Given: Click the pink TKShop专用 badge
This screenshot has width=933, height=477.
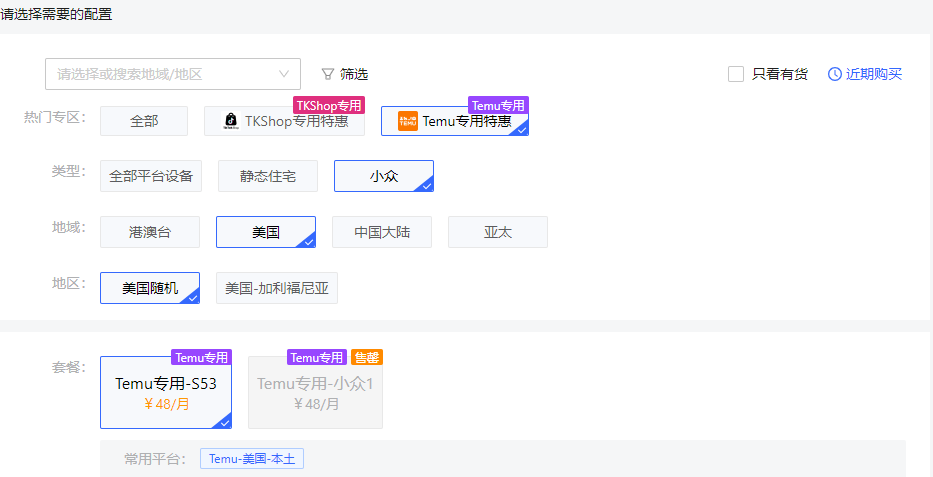Looking at the screenshot, I should (x=329, y=105).
